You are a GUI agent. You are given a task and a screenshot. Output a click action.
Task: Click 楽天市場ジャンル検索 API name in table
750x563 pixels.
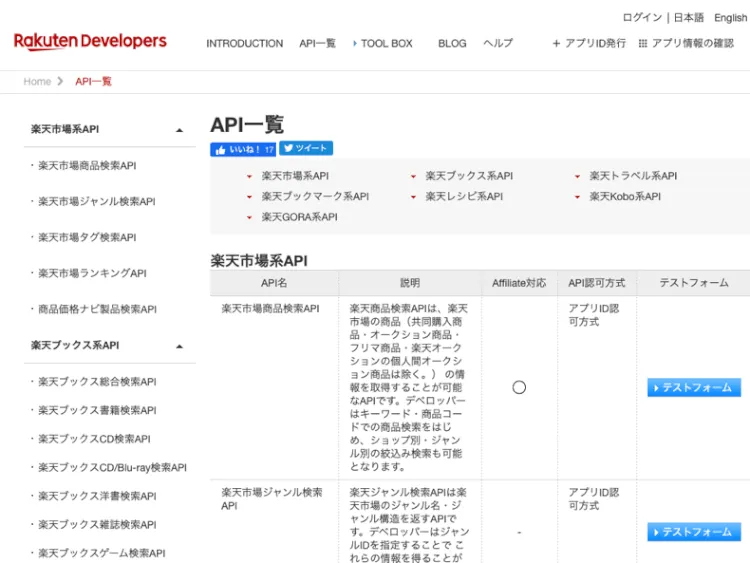[272, 499]
